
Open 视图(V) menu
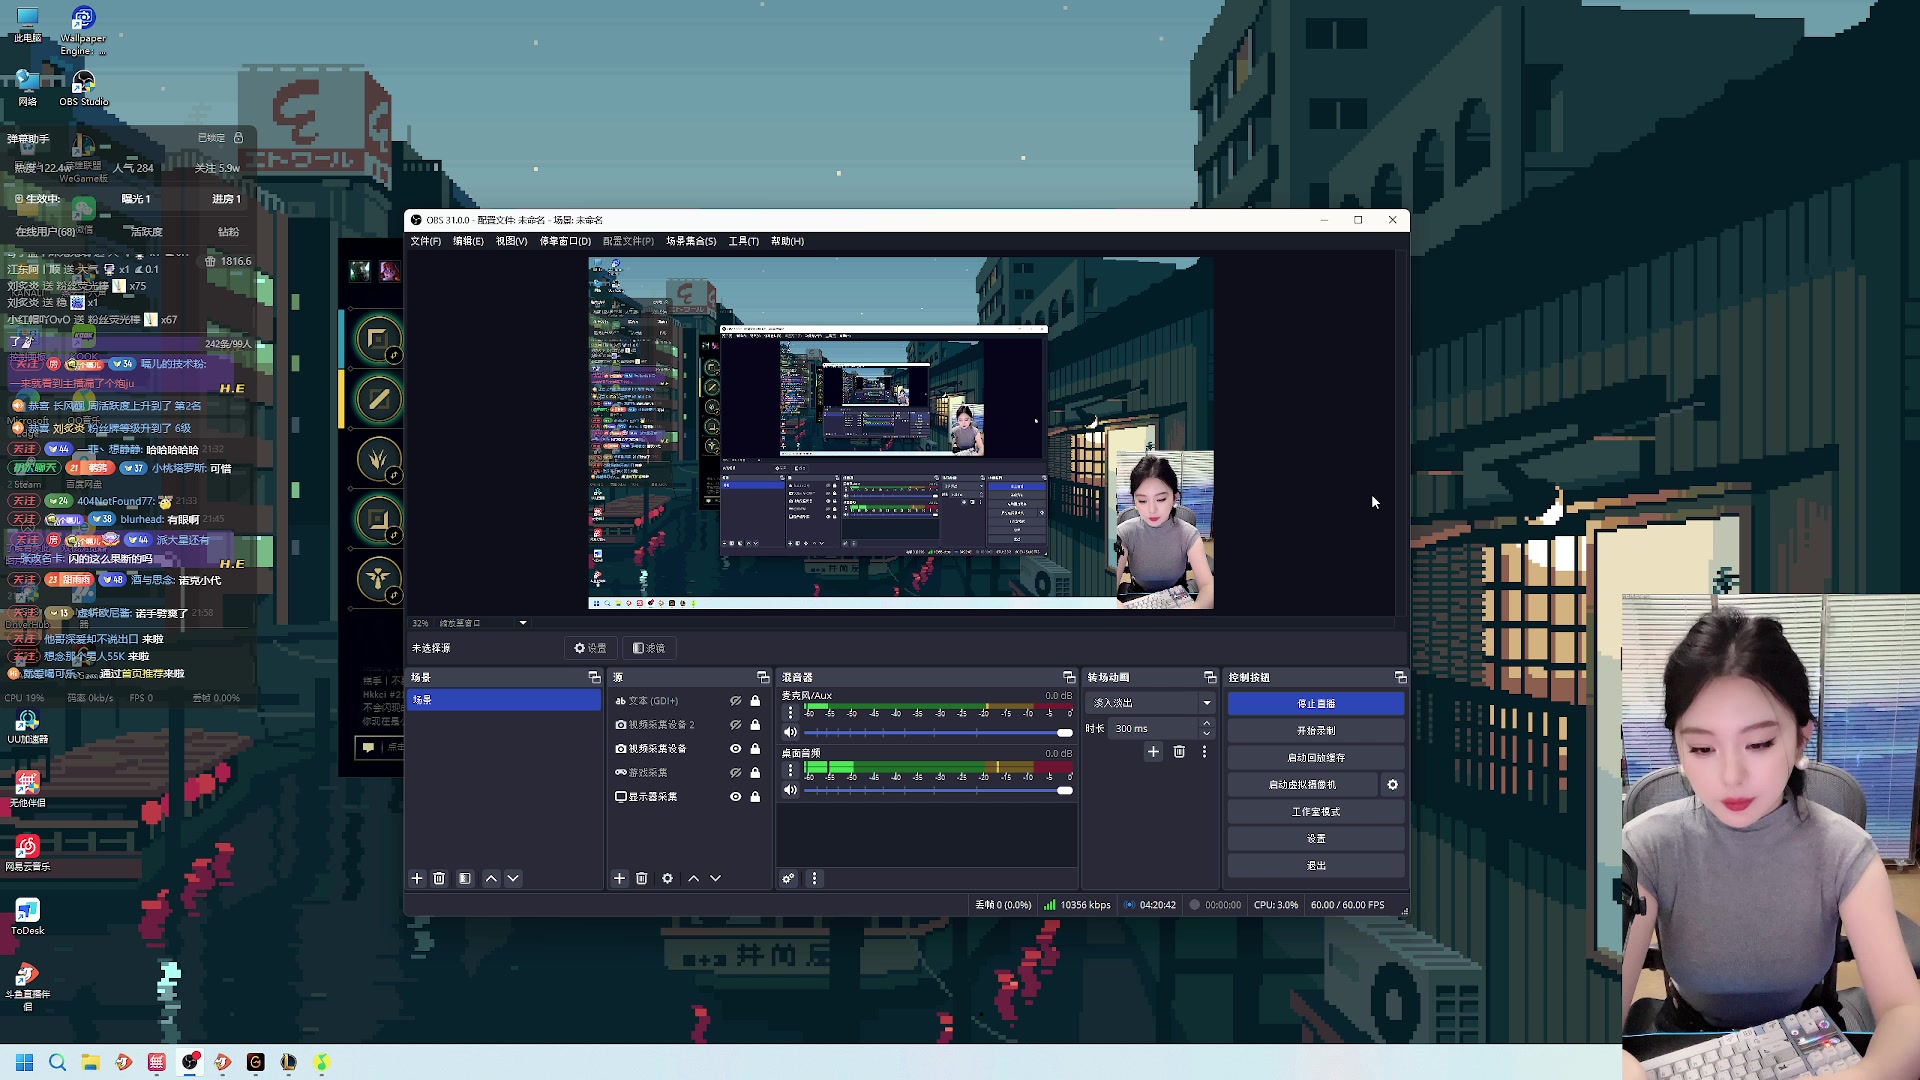(511, 241)
